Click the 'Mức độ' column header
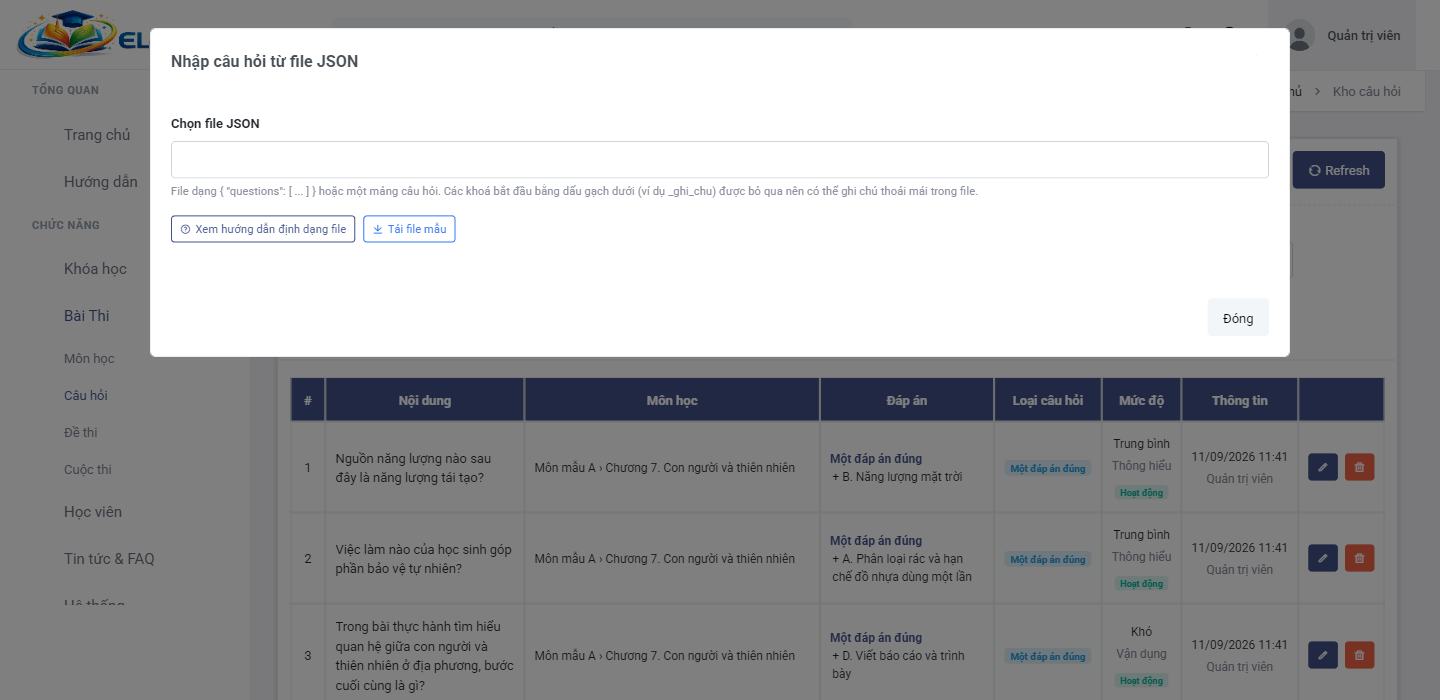The height and width of the screenshot is (700, 1440). (1141, 400)
